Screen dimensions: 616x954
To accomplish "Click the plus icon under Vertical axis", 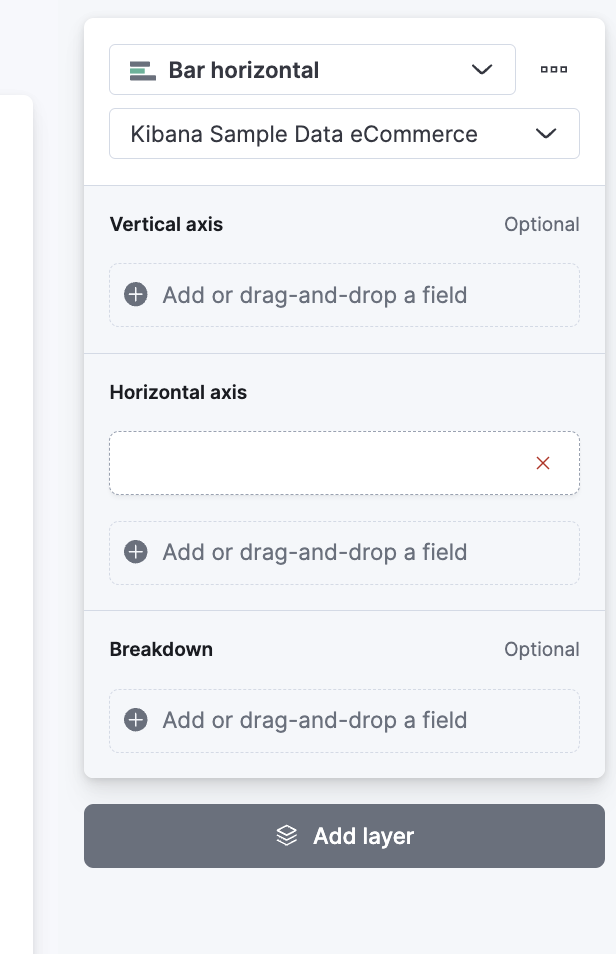I will click(x=136, y=295).
